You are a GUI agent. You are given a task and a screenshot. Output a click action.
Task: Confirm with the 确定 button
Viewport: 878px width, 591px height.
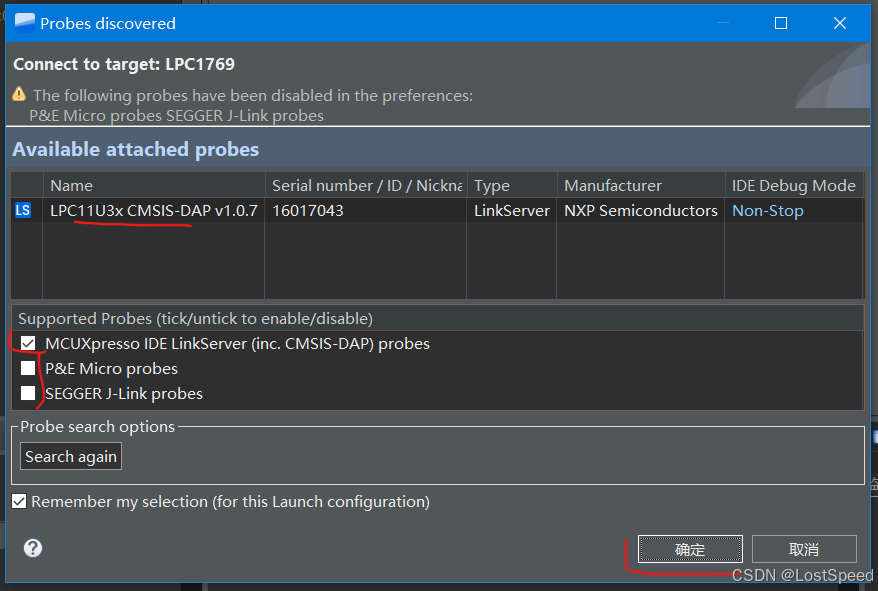pyautogui.click(x=690, y=549)
